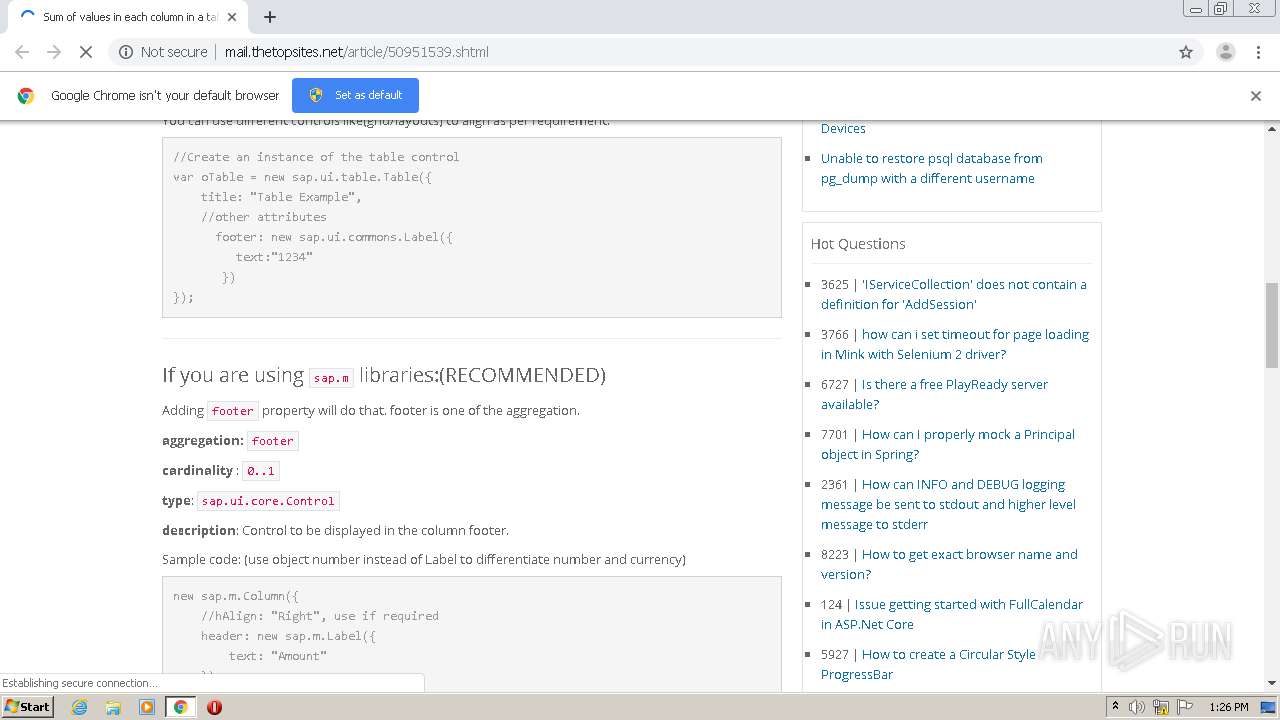
Task: Open a new tab with plus icon
Action: [270, 17]
